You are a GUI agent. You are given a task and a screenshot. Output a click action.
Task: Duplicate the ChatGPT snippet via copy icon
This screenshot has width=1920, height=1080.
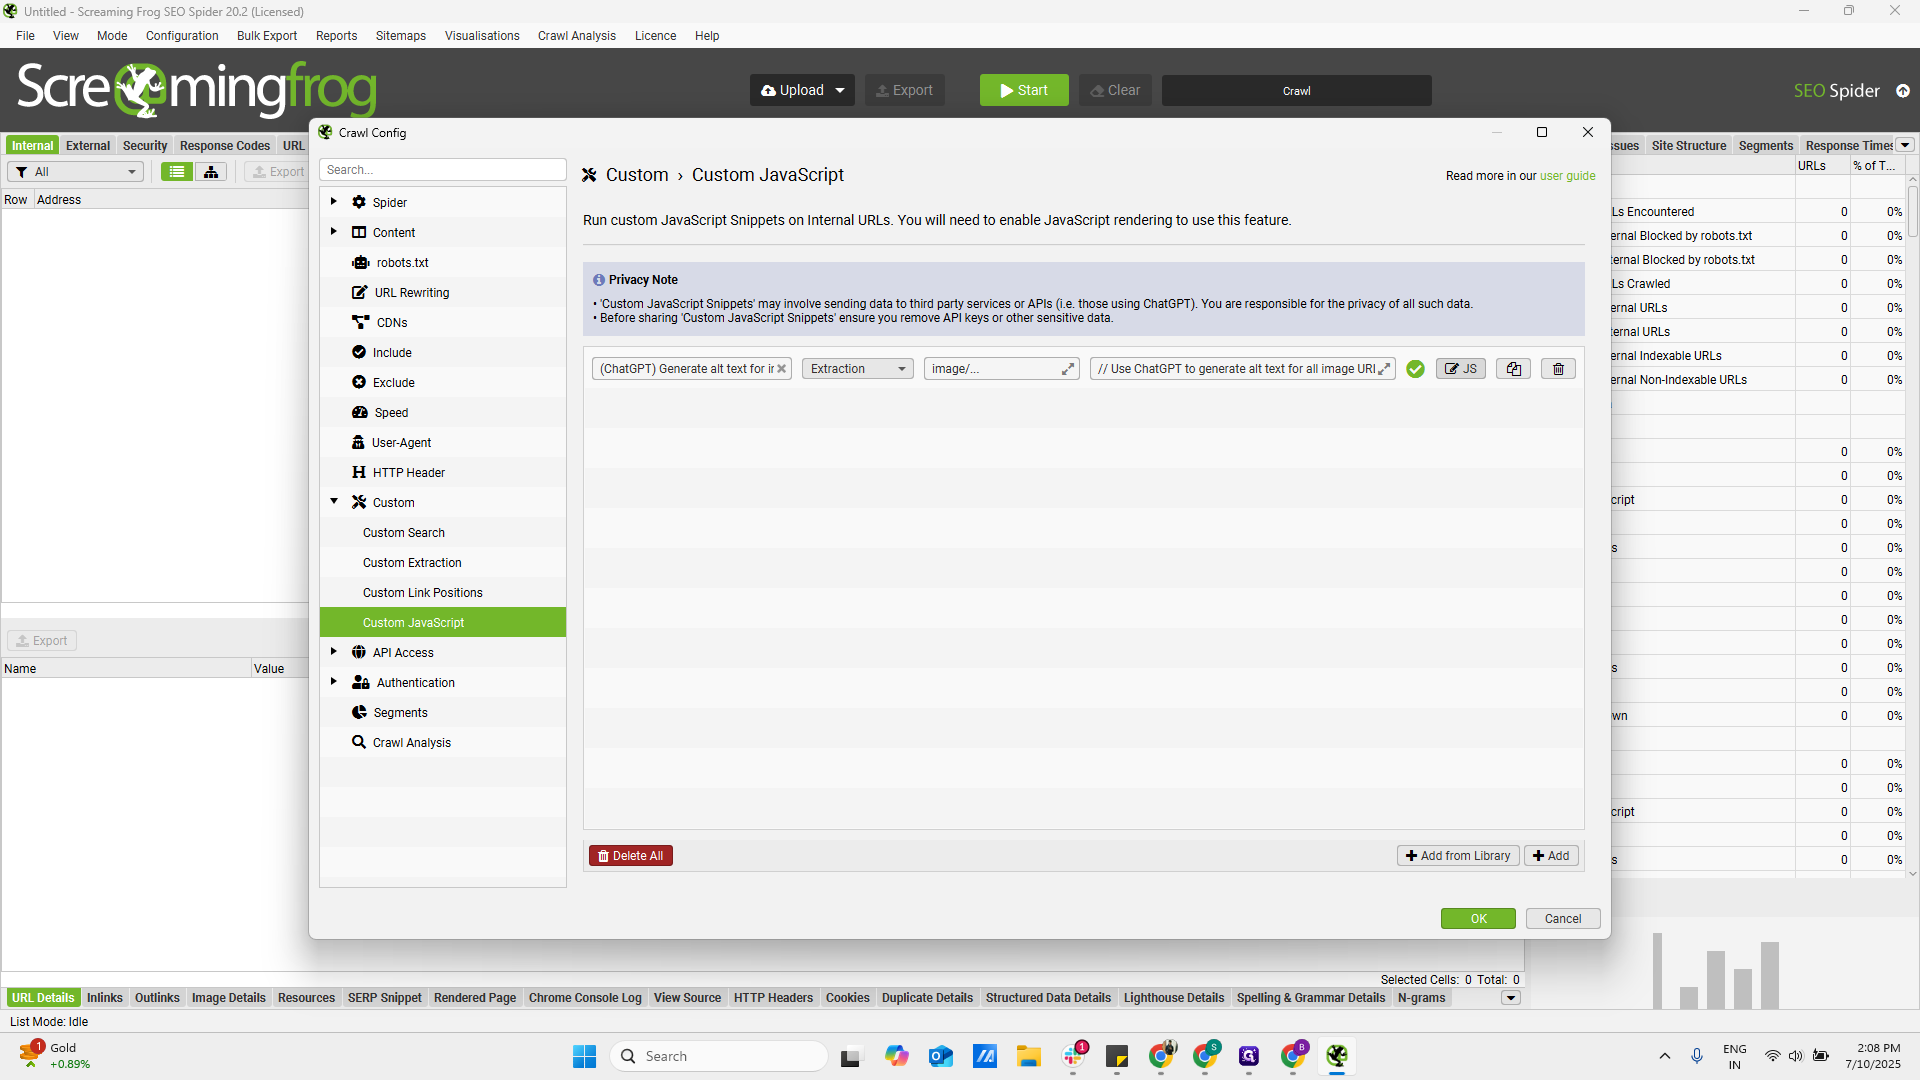coord(1513,368)
